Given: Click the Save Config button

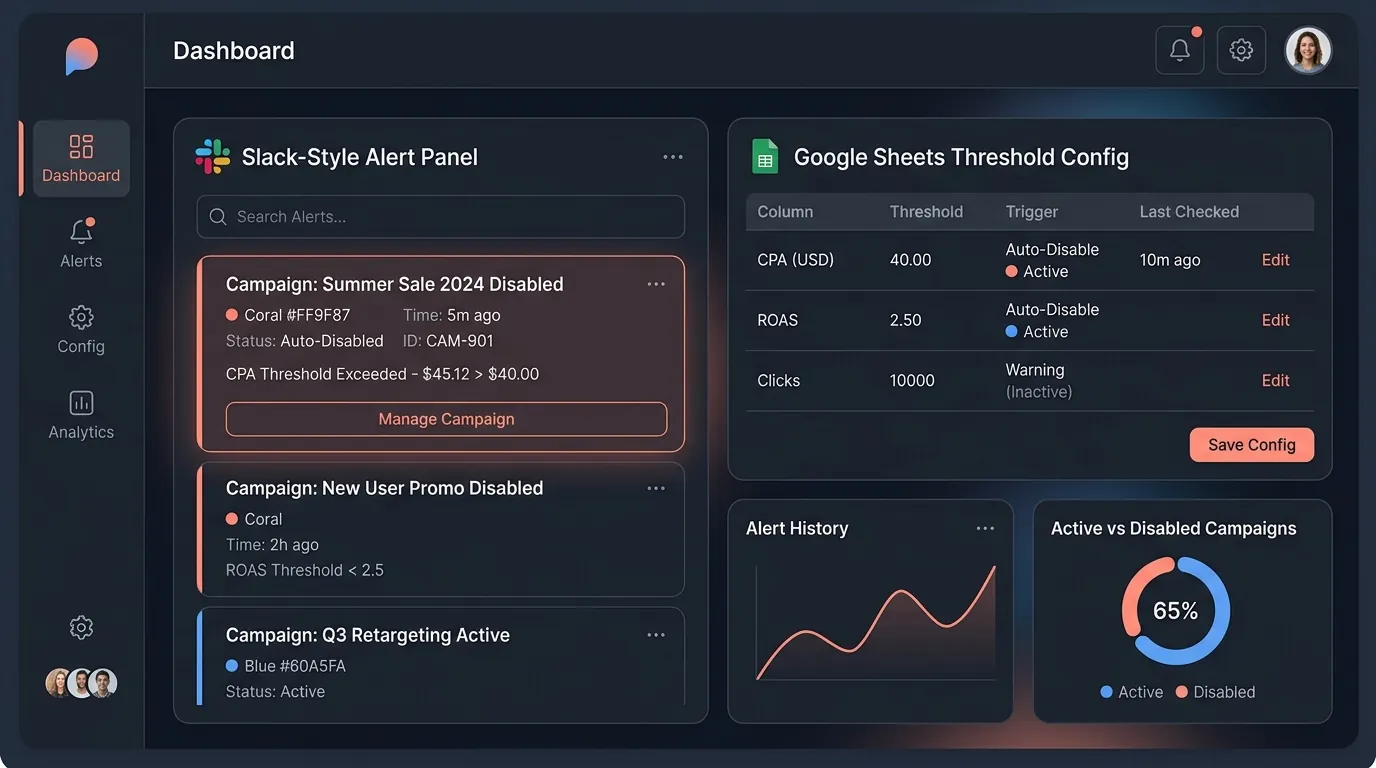Looking at the screenshot, I should point(1251,445).
